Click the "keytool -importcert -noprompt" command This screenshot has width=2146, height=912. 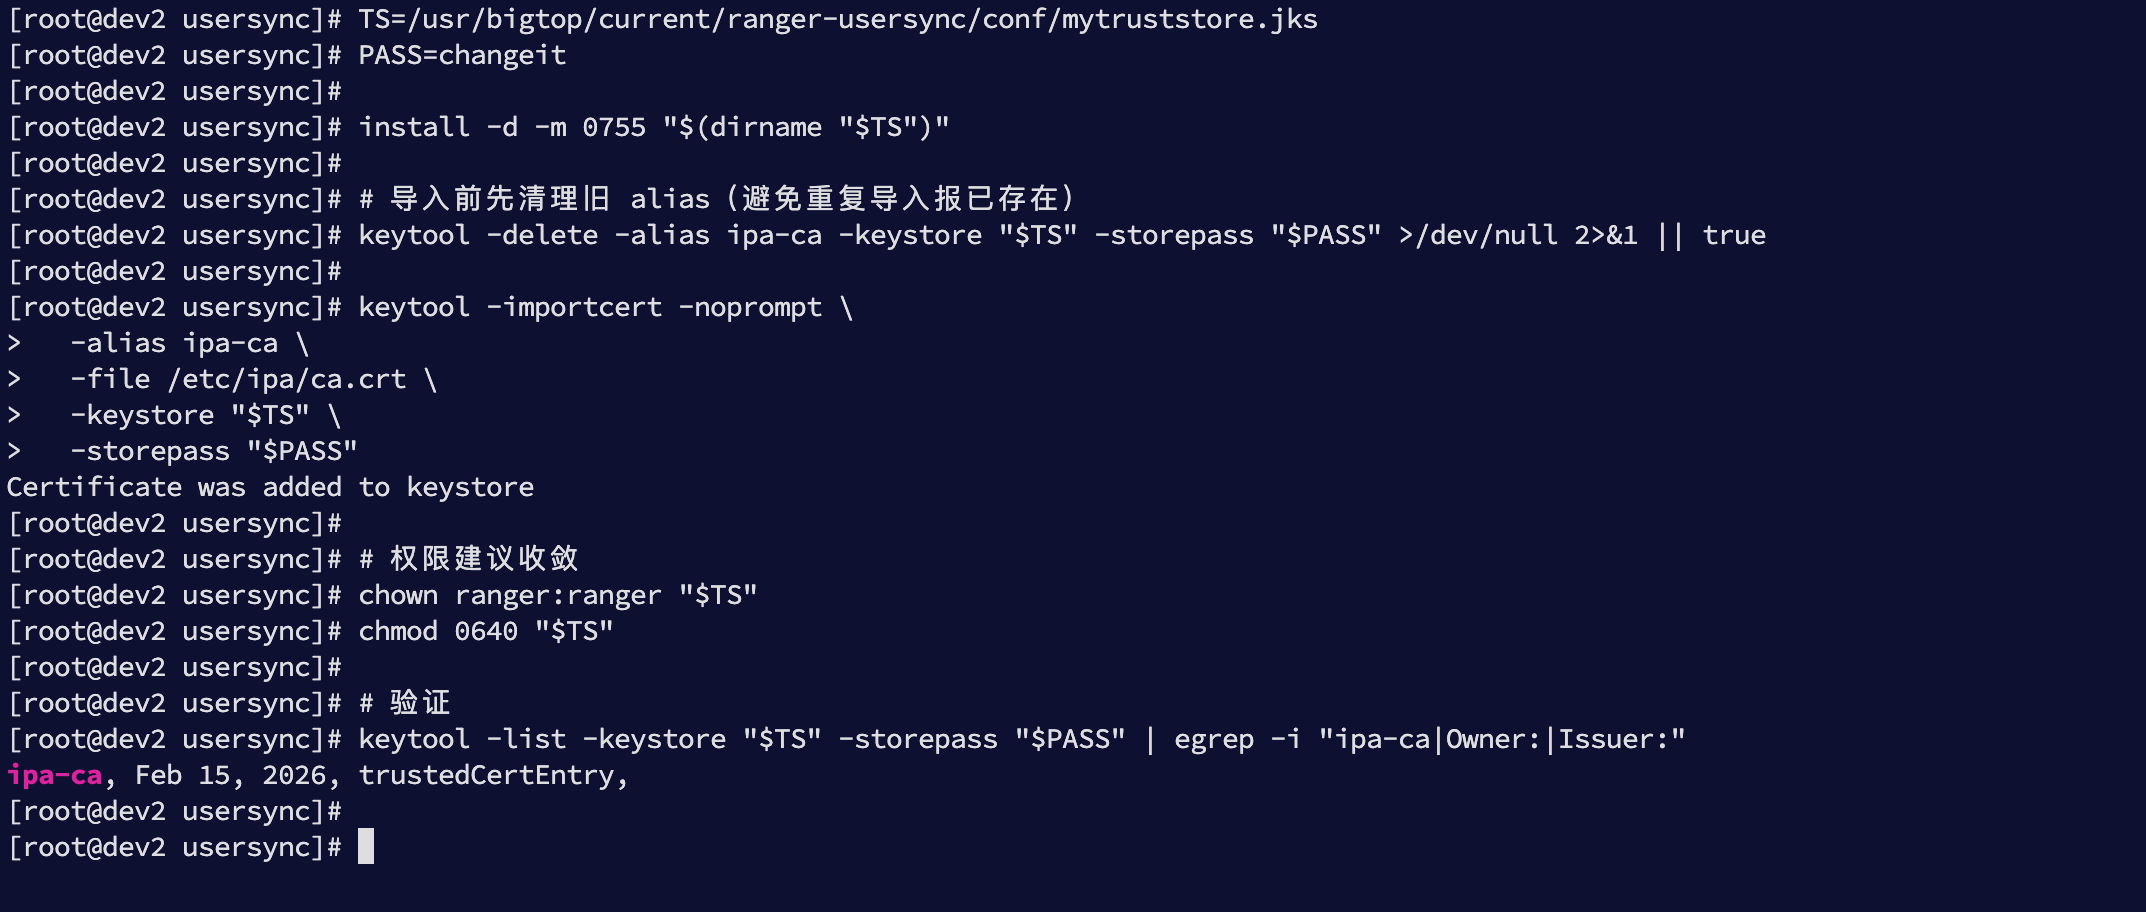[590, 307]
